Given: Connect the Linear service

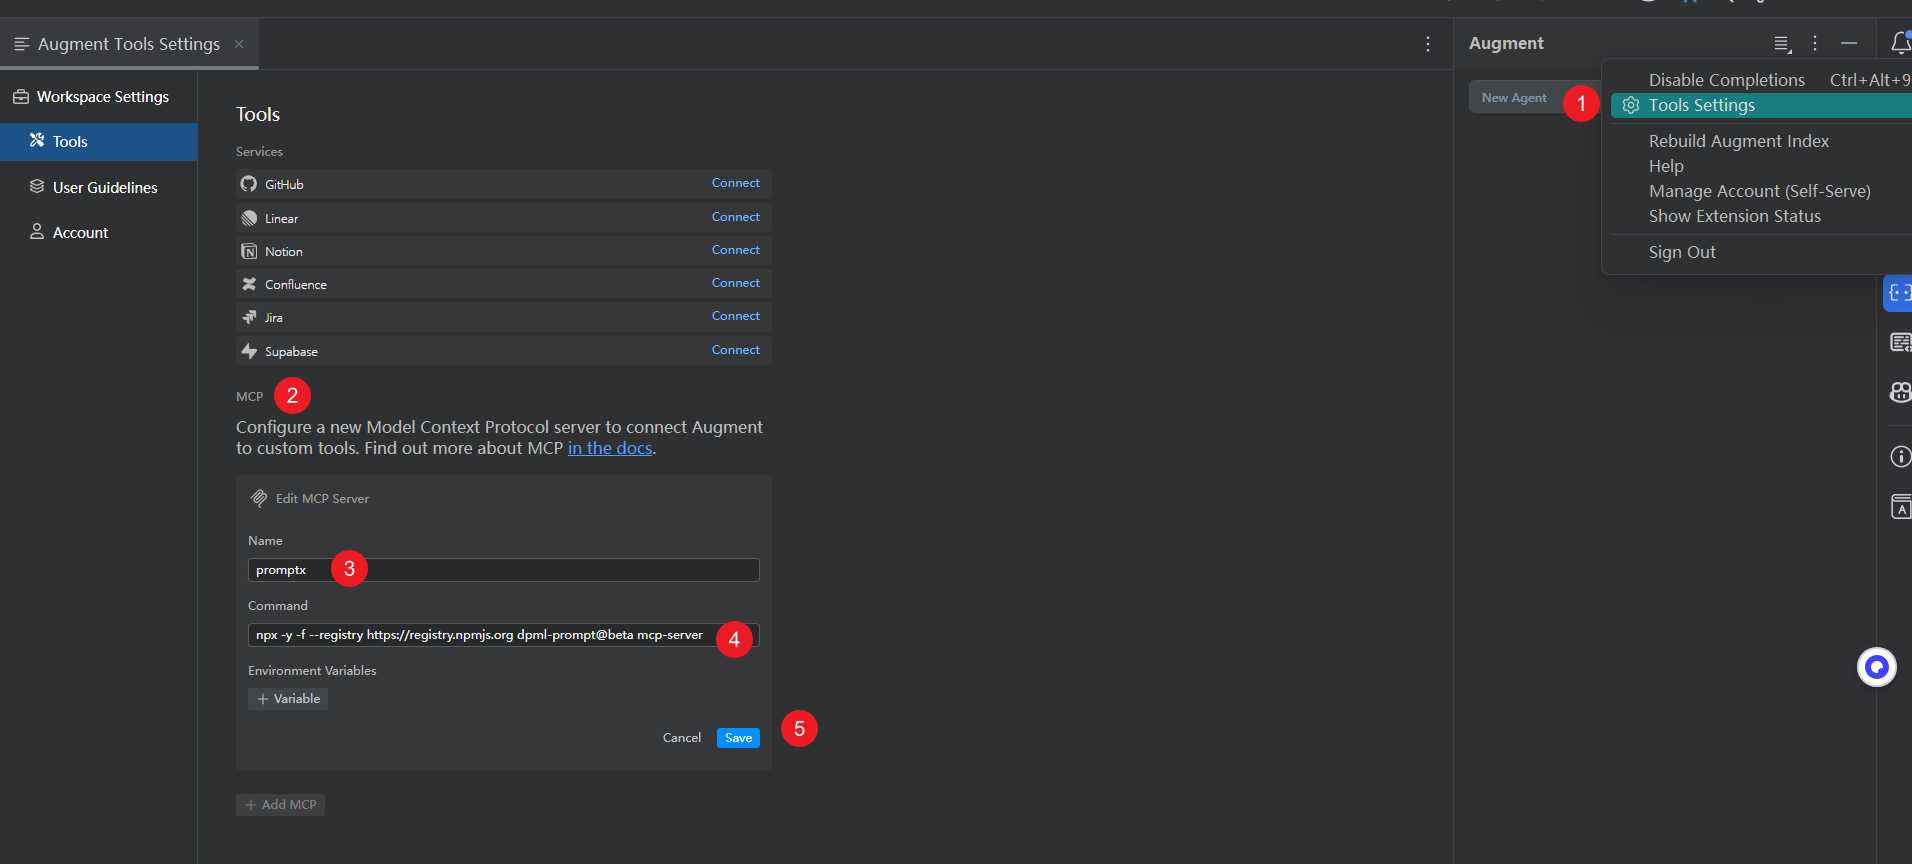Looking at the screenshot, I should tap(735, 217).
